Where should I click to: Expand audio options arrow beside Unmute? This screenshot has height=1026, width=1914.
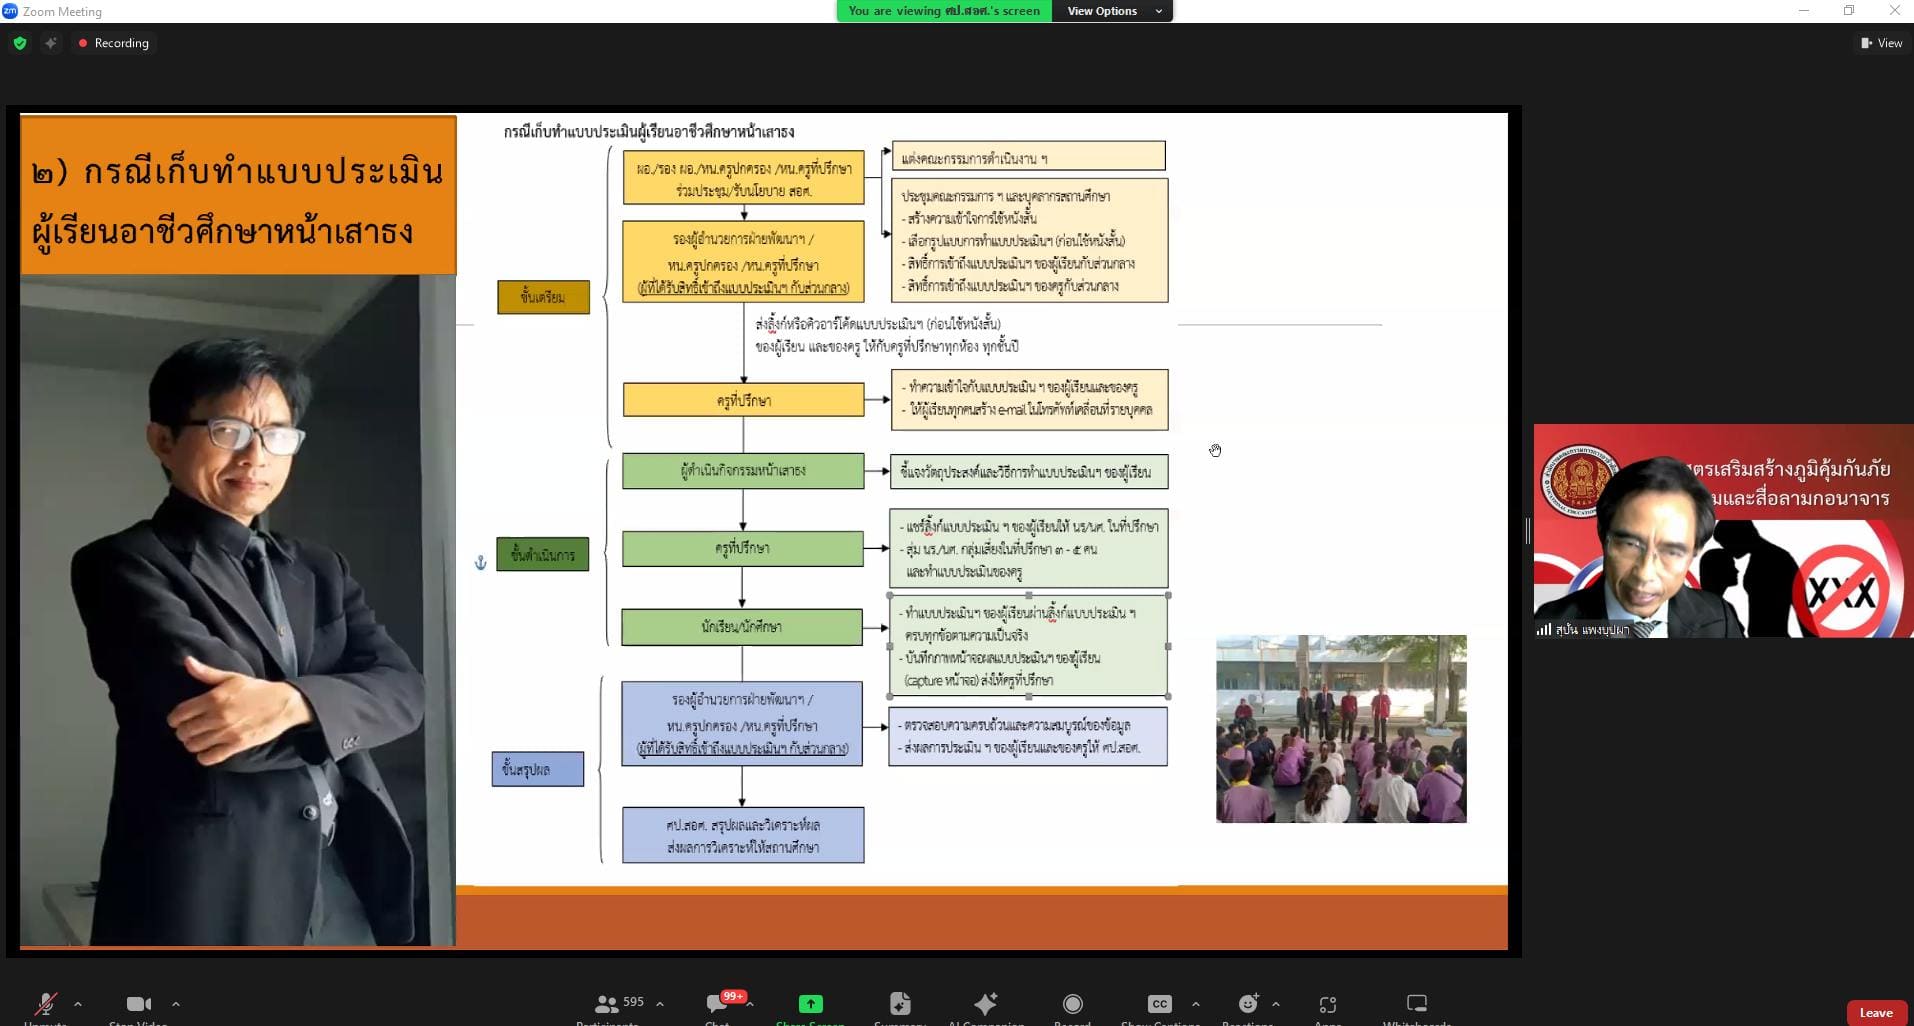(78, 1004)
